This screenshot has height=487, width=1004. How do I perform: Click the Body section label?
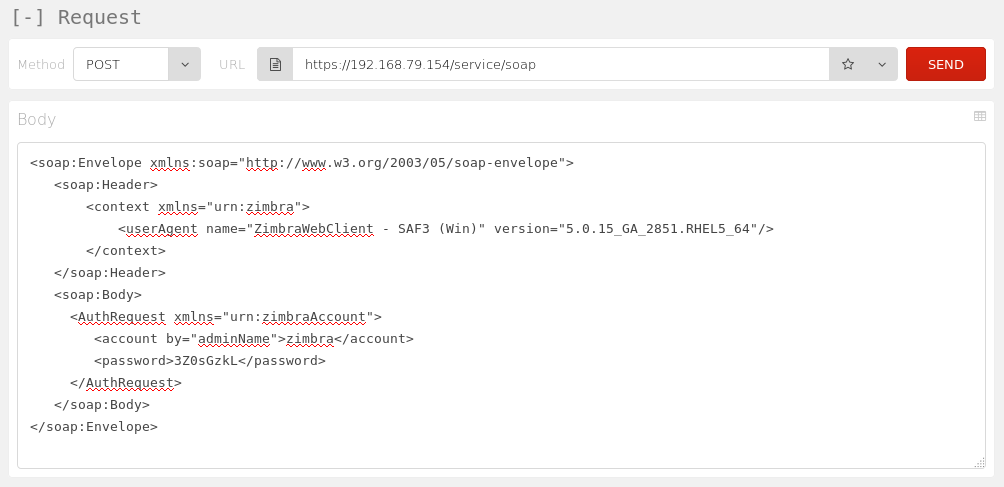pyautogui.click(x=36, y=120)
